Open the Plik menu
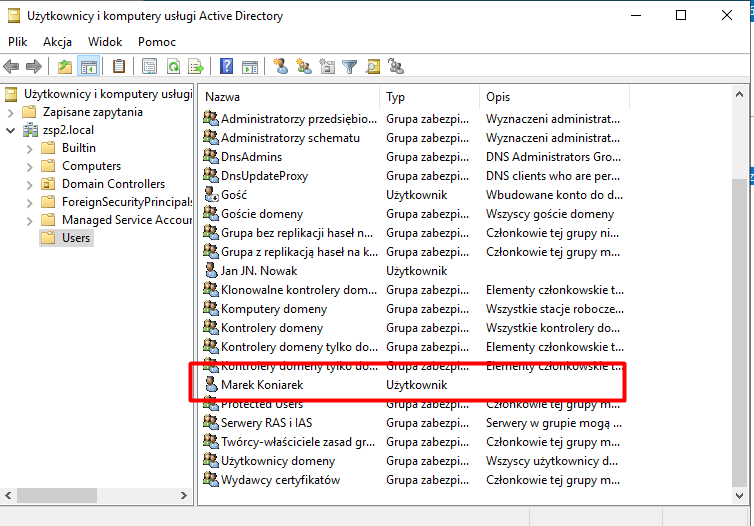This screenshot has width=754, height=526. coord(18,42)
